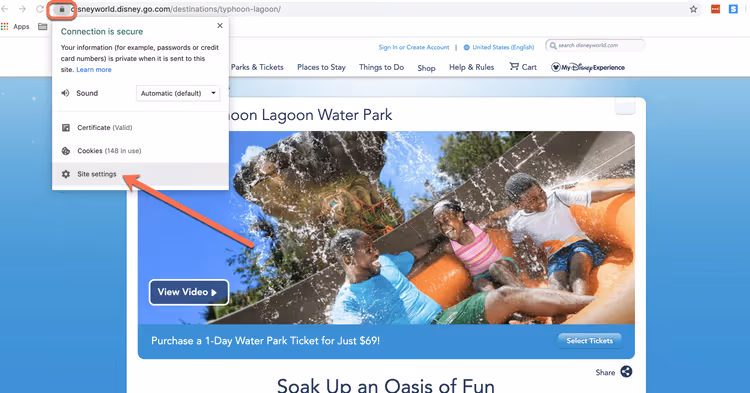The width and height of the screenshot is (750, 393).
Task: Open Things to Do menu
Action: pos(382,67)
